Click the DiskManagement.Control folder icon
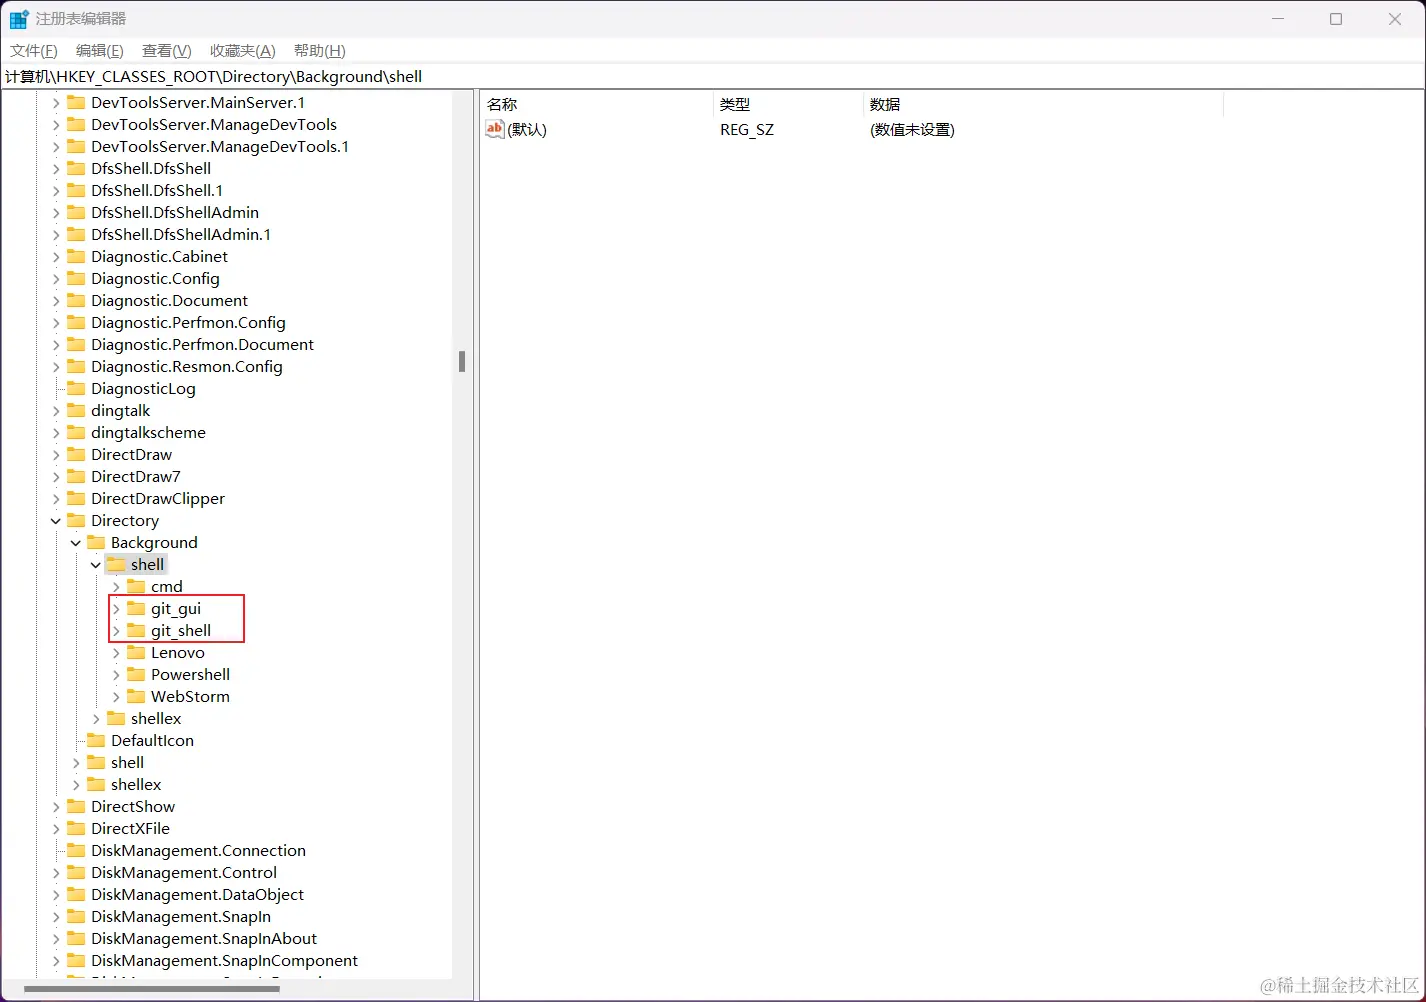The image size is (1426, 1002). coord(76,872)
